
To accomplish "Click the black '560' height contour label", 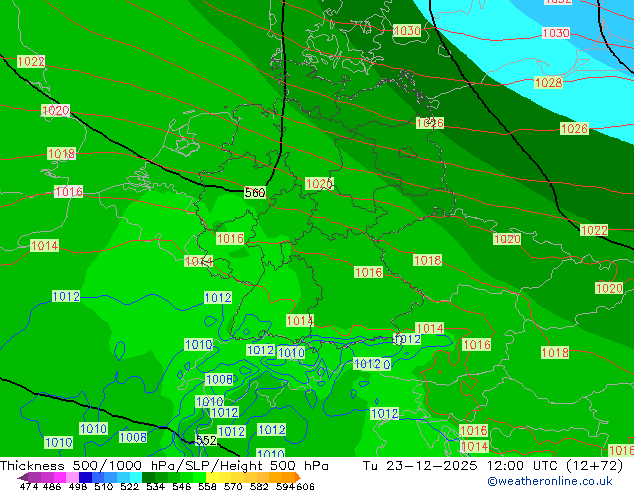I will pyautogui.click(x=255, y=192).
